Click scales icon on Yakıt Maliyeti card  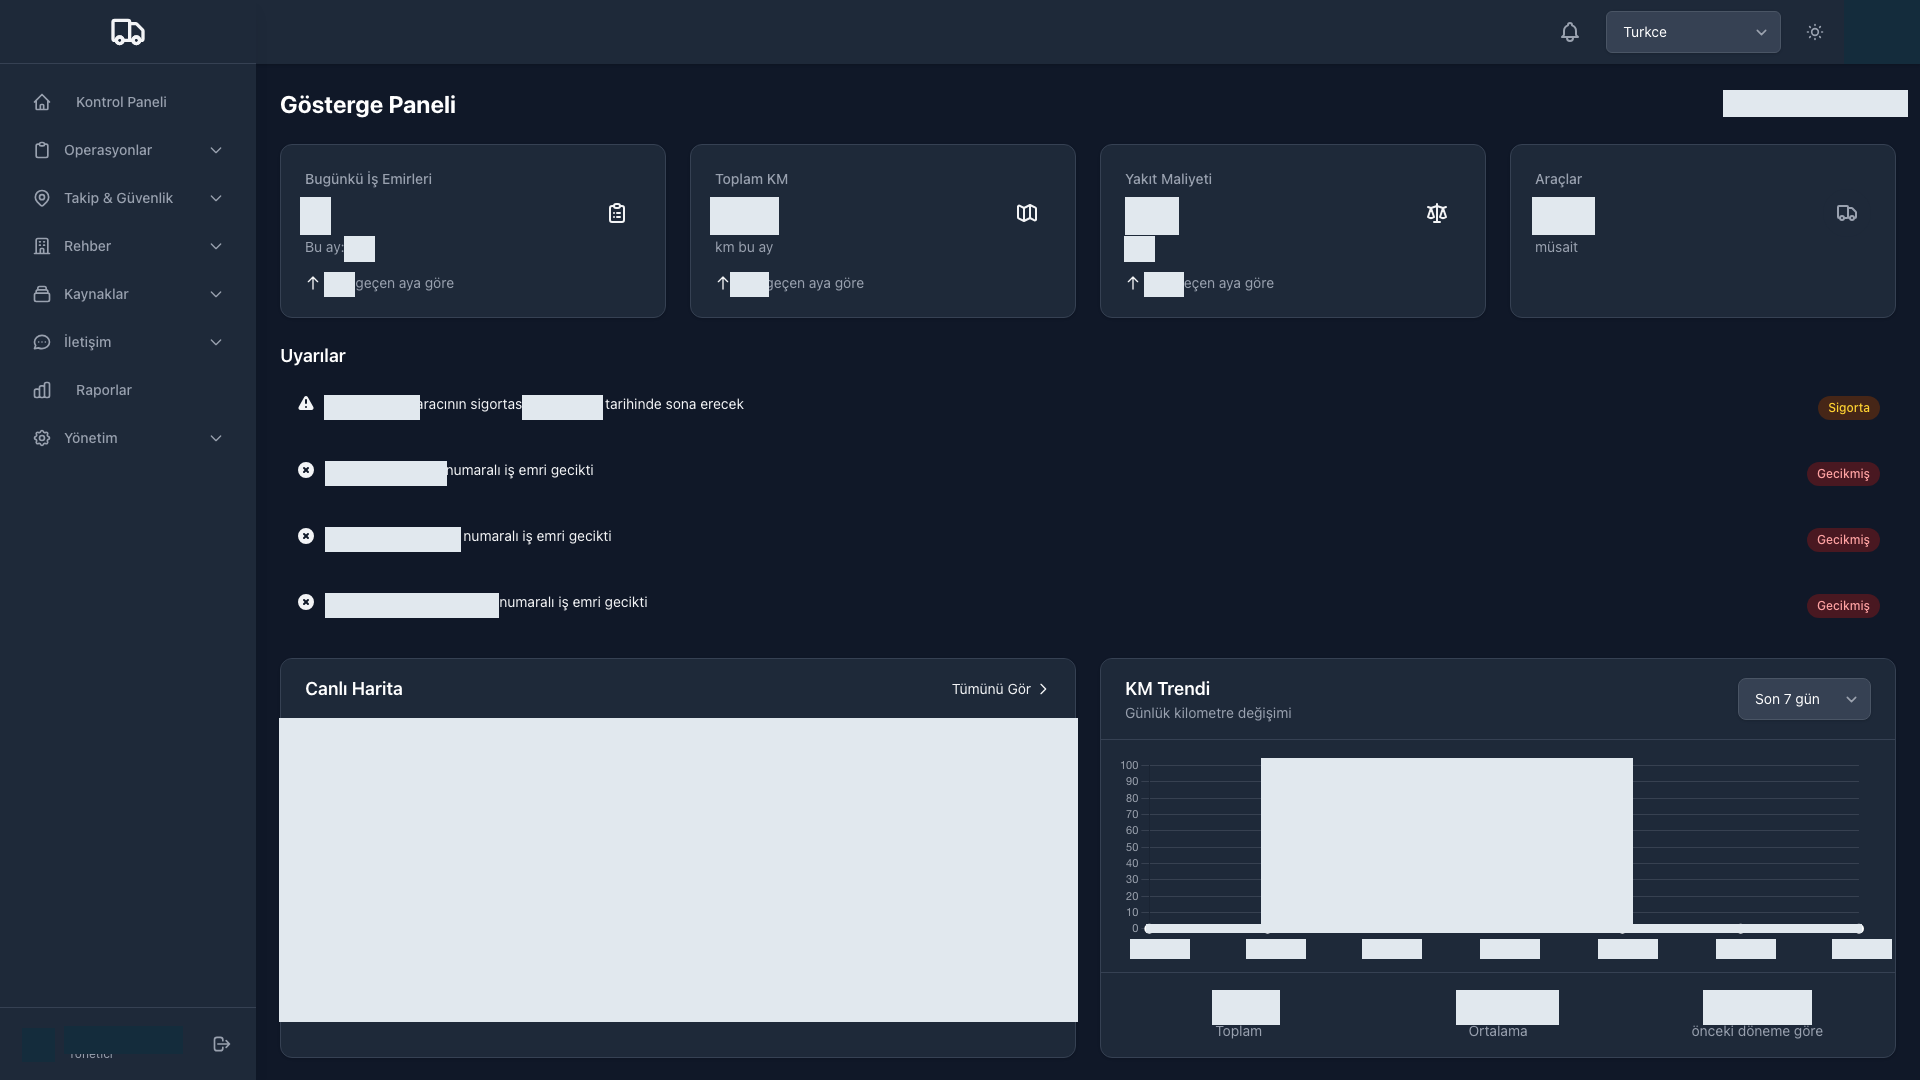coord(1437,213)
